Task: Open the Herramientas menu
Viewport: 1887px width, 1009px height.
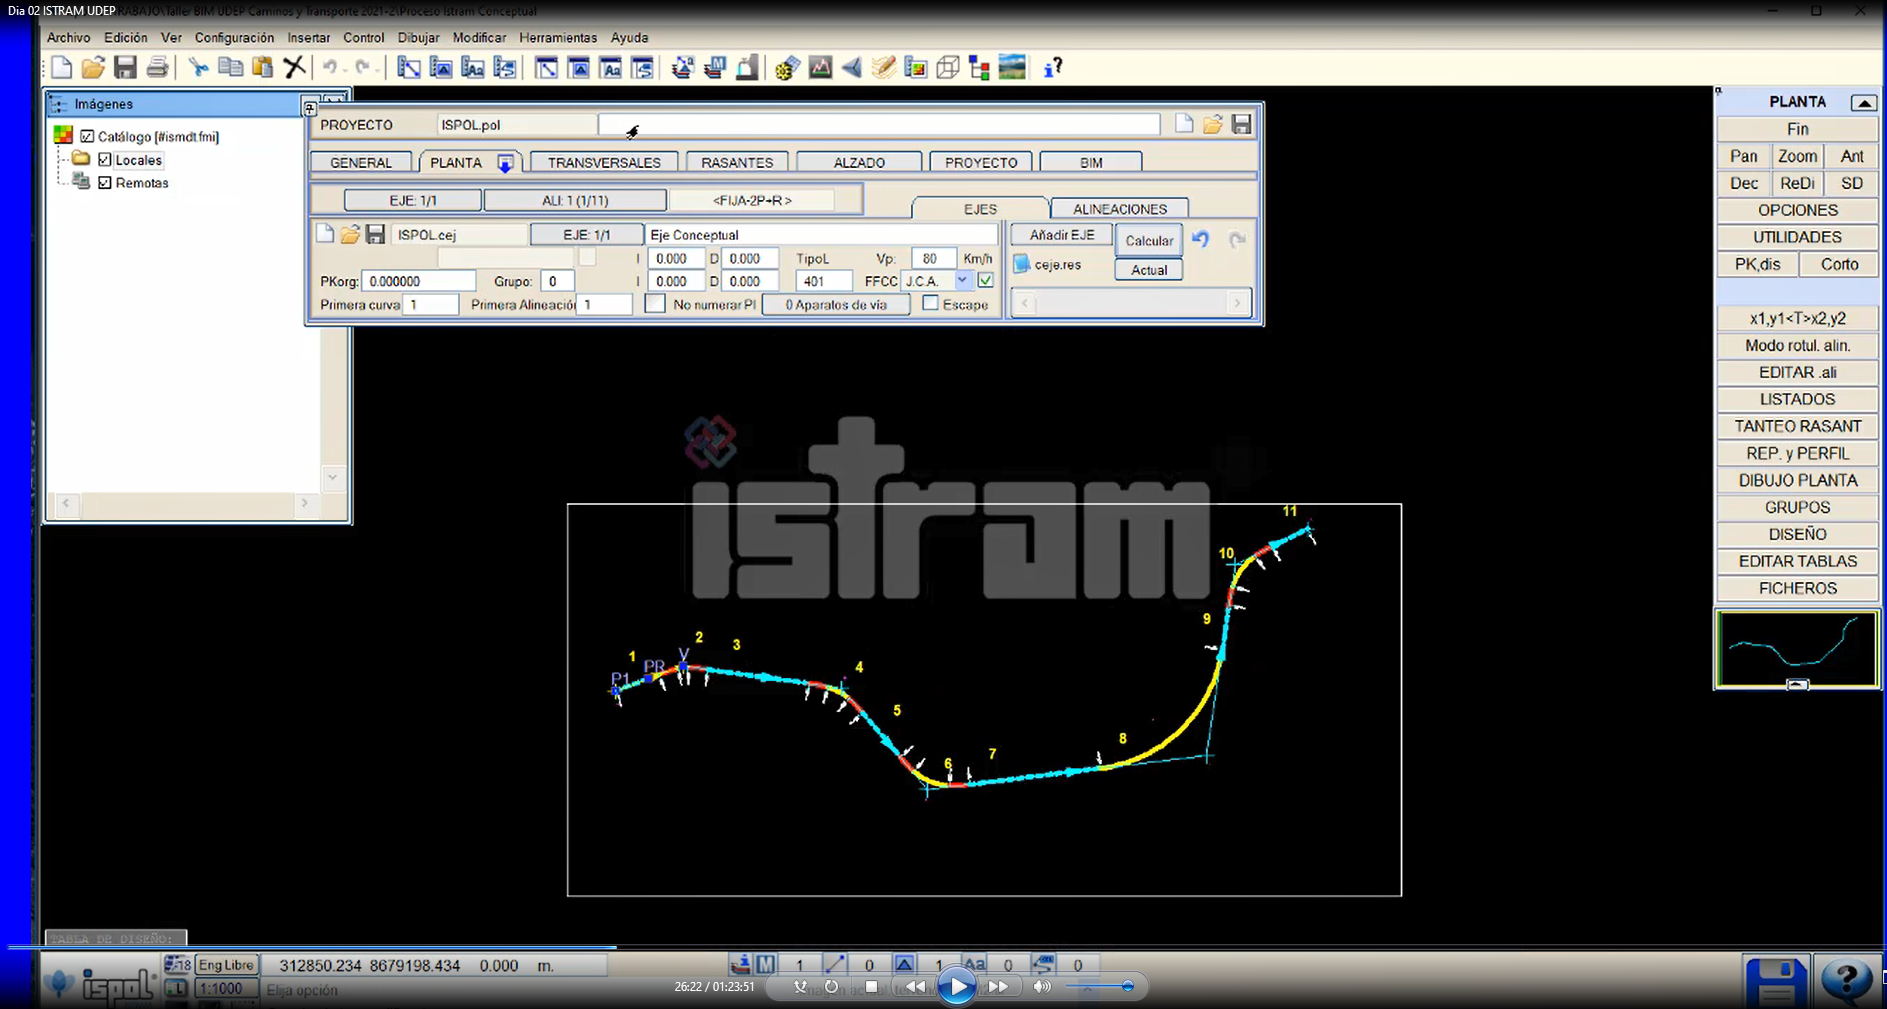Action: point(557,37)
